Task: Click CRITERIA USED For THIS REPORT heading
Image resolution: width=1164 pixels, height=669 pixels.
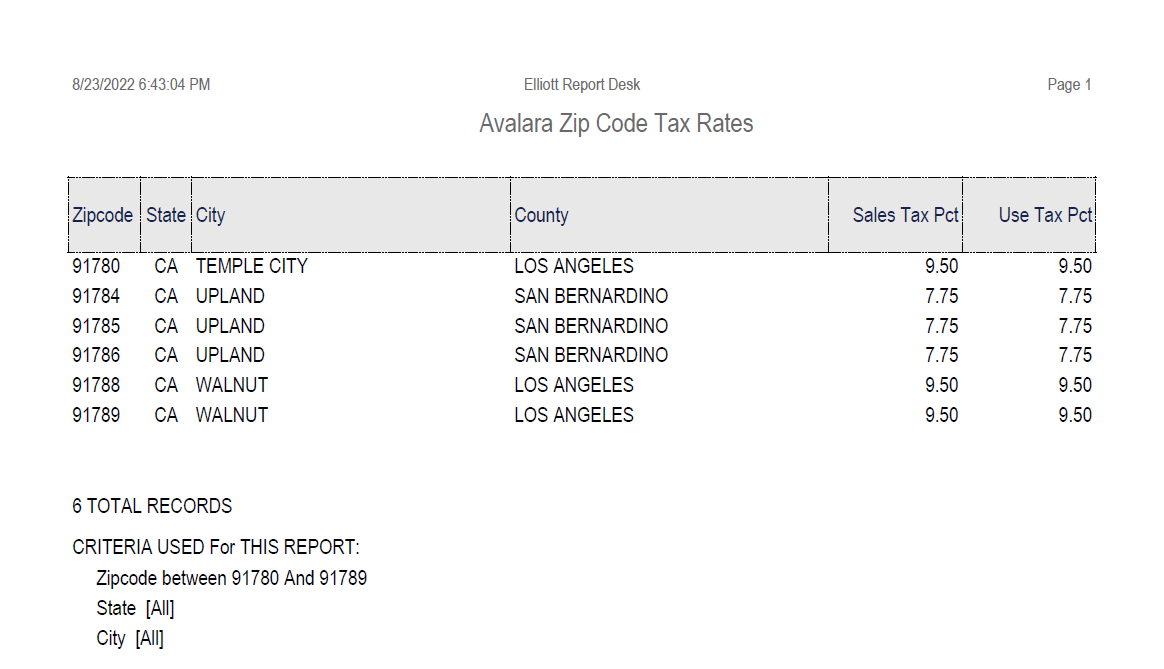Action: click(x=216, y=547)
